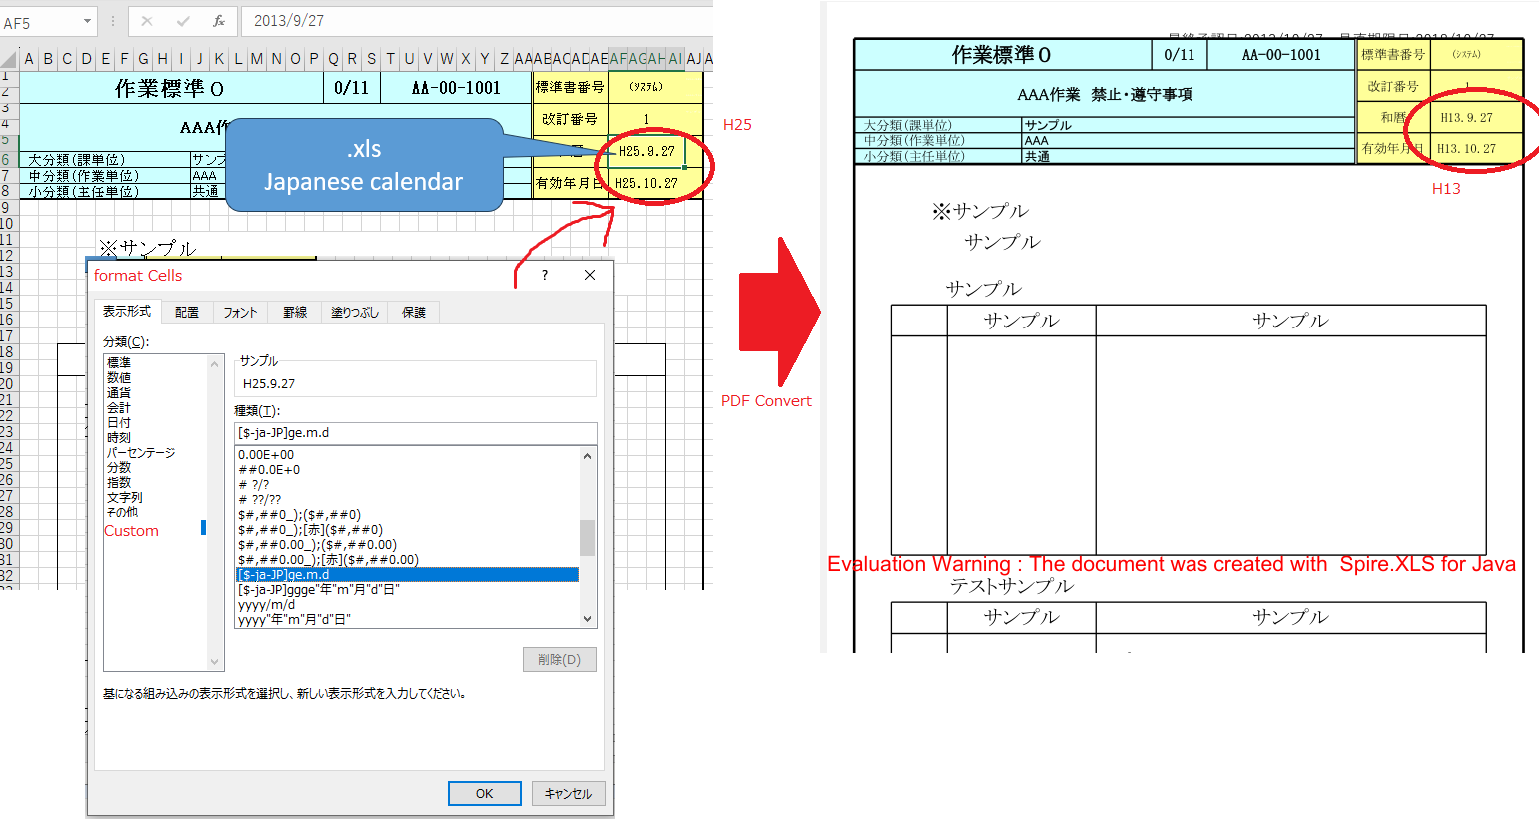Viewport: 1539px width, 828px height.
Task: Select Excel title cell 作業標準 0
Action: pyautogui.click(x=171, y=88)
